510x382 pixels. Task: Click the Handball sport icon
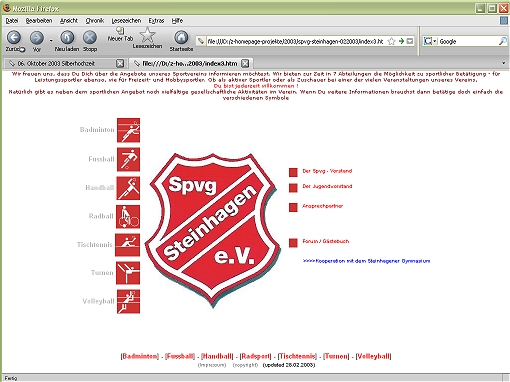click(x=128, y=188)
